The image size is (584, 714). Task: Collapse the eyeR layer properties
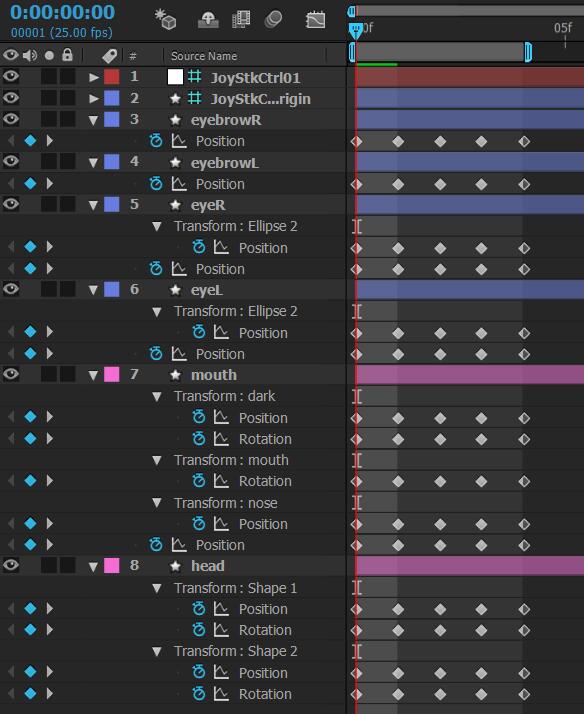pos(93,205)
